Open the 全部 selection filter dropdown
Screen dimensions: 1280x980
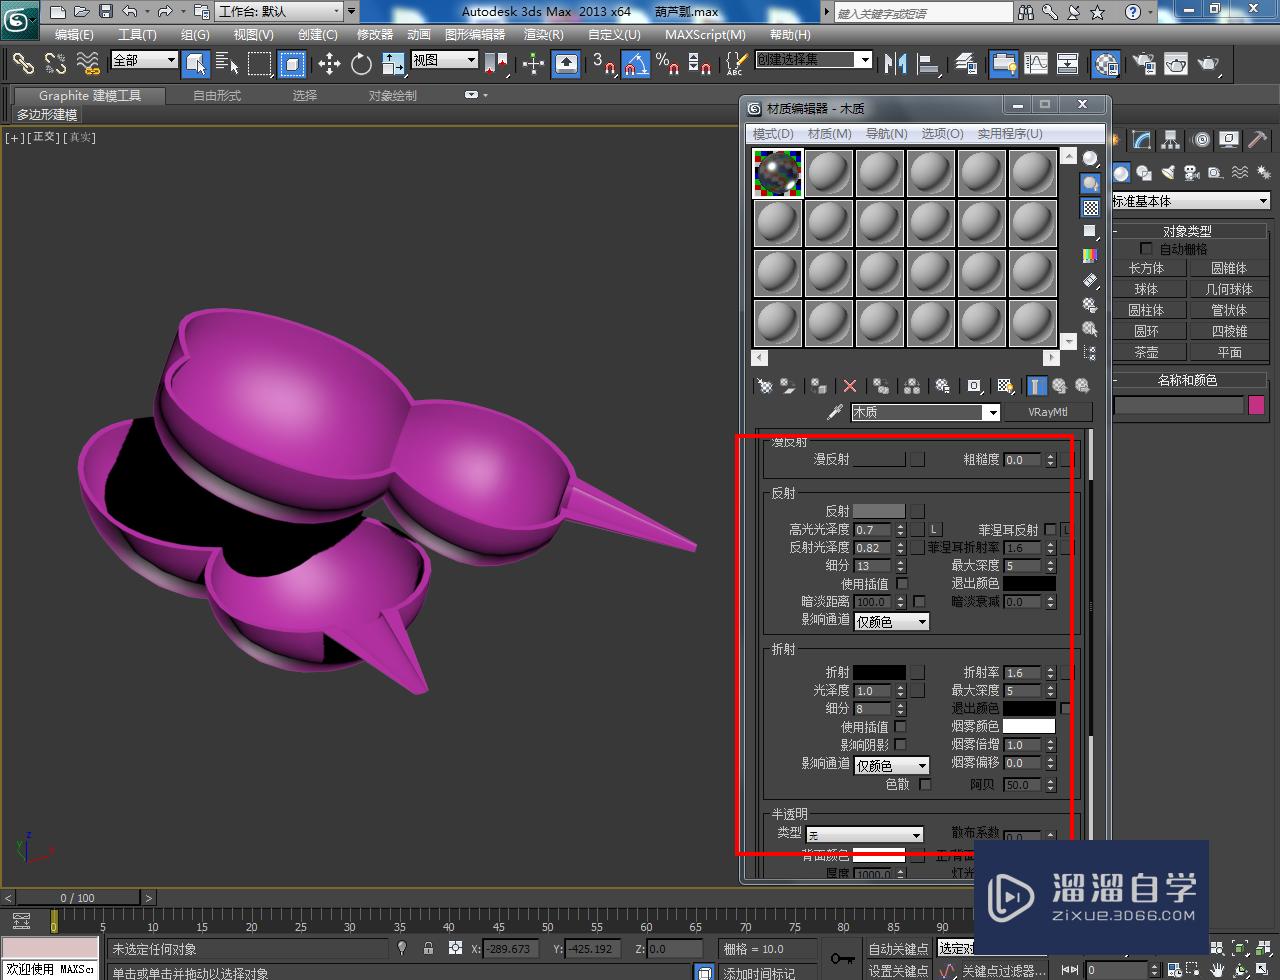pyautogui.click(x=143, y=60)
